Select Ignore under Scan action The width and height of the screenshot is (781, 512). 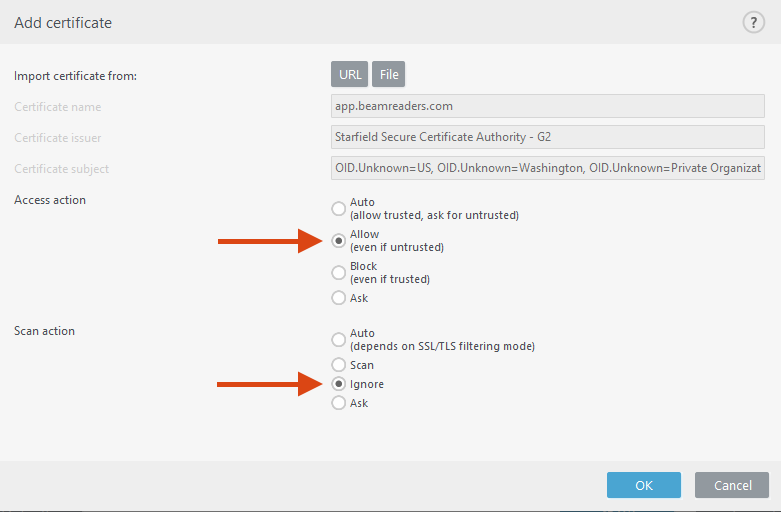coord(339,384)
